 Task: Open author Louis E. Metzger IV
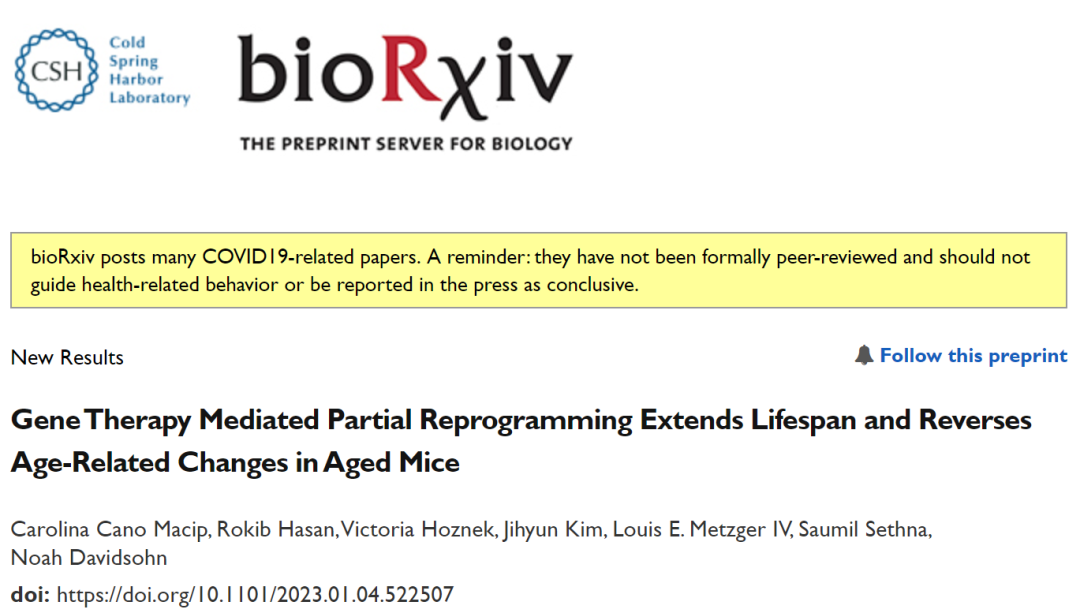[x=702, y=529]
